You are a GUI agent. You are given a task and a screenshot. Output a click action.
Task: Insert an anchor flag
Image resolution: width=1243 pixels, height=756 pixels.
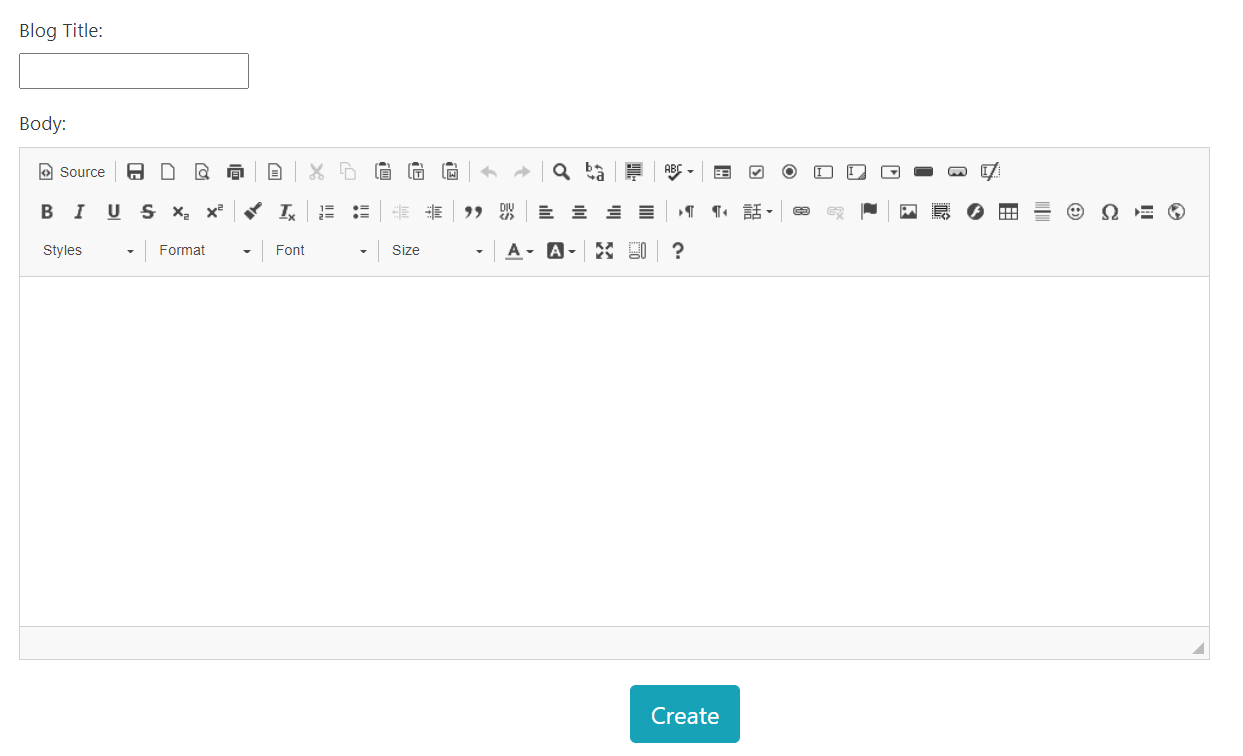869,211
